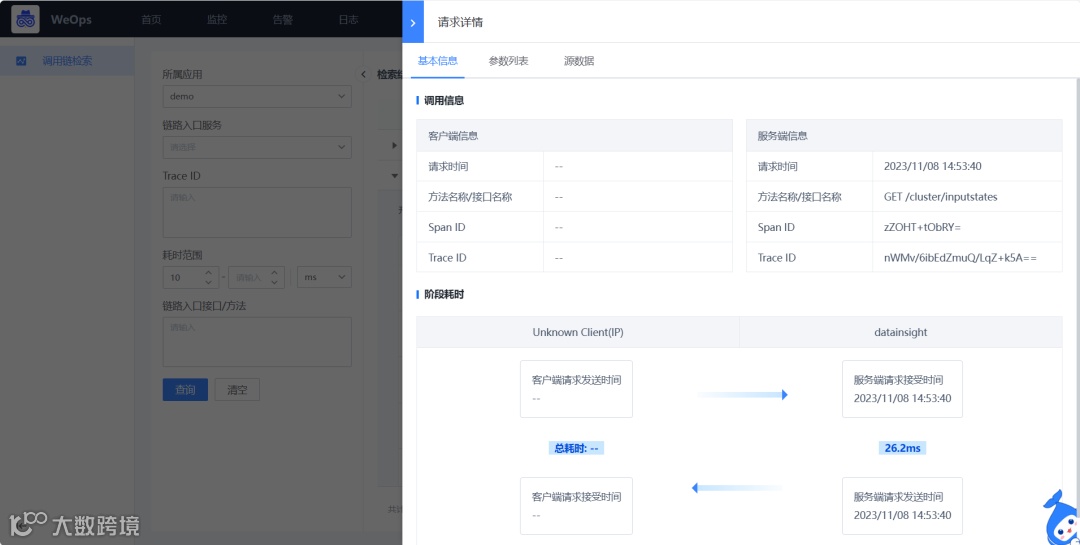Decrease the maximum duration stepper
Viewport: 1080px width, 545px height.
point(274,282)
